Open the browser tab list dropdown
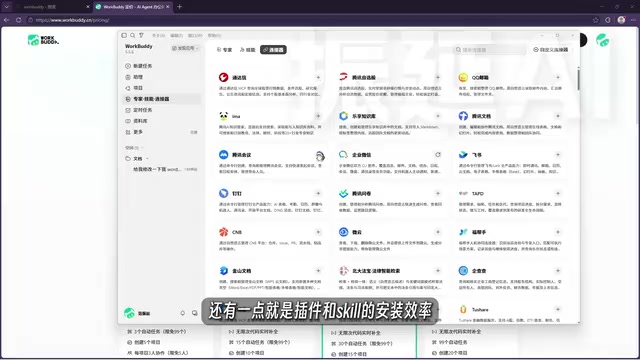The height and width of the screenshot is (360, 640). point(7,7)
